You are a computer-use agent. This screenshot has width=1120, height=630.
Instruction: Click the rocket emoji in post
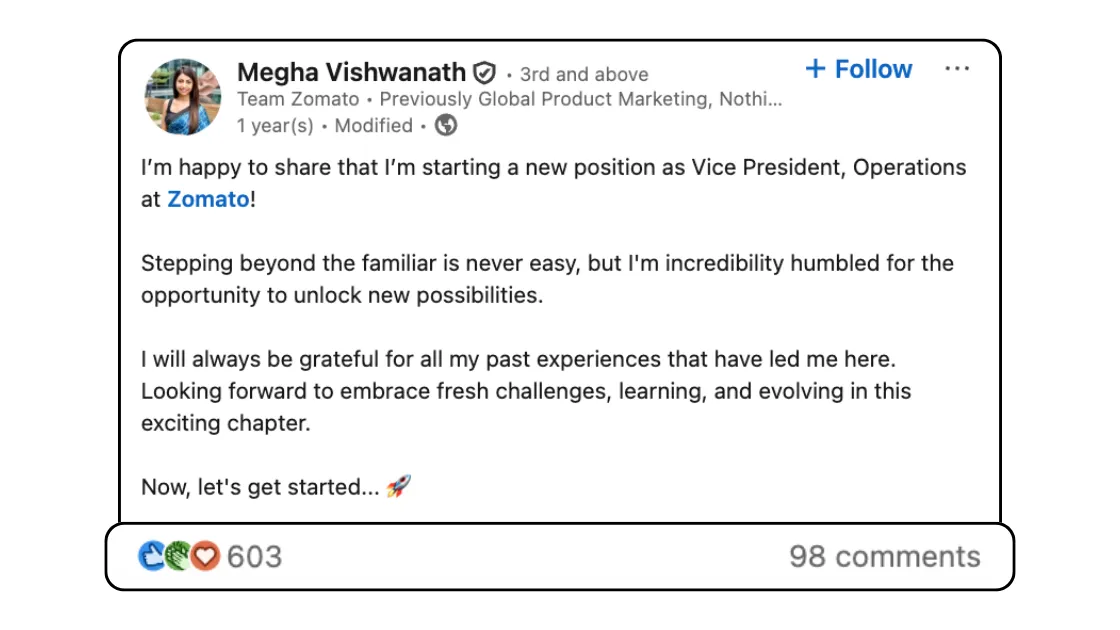point(399,486)
